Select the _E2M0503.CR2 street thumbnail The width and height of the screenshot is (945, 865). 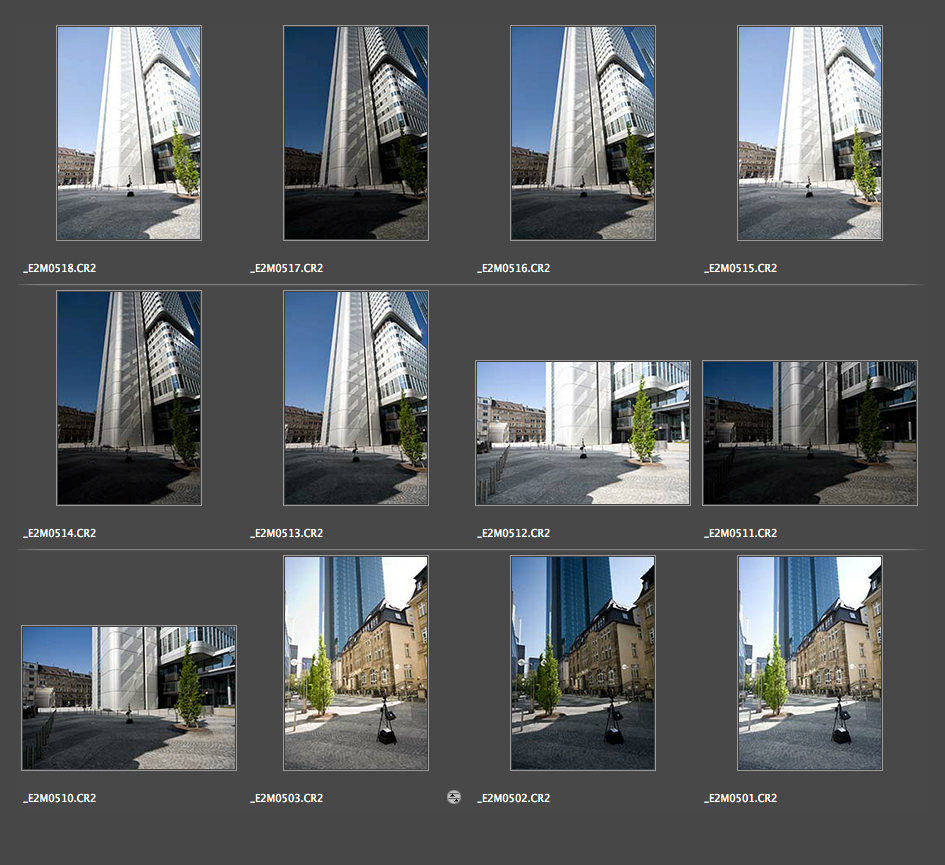click(356, 663)
